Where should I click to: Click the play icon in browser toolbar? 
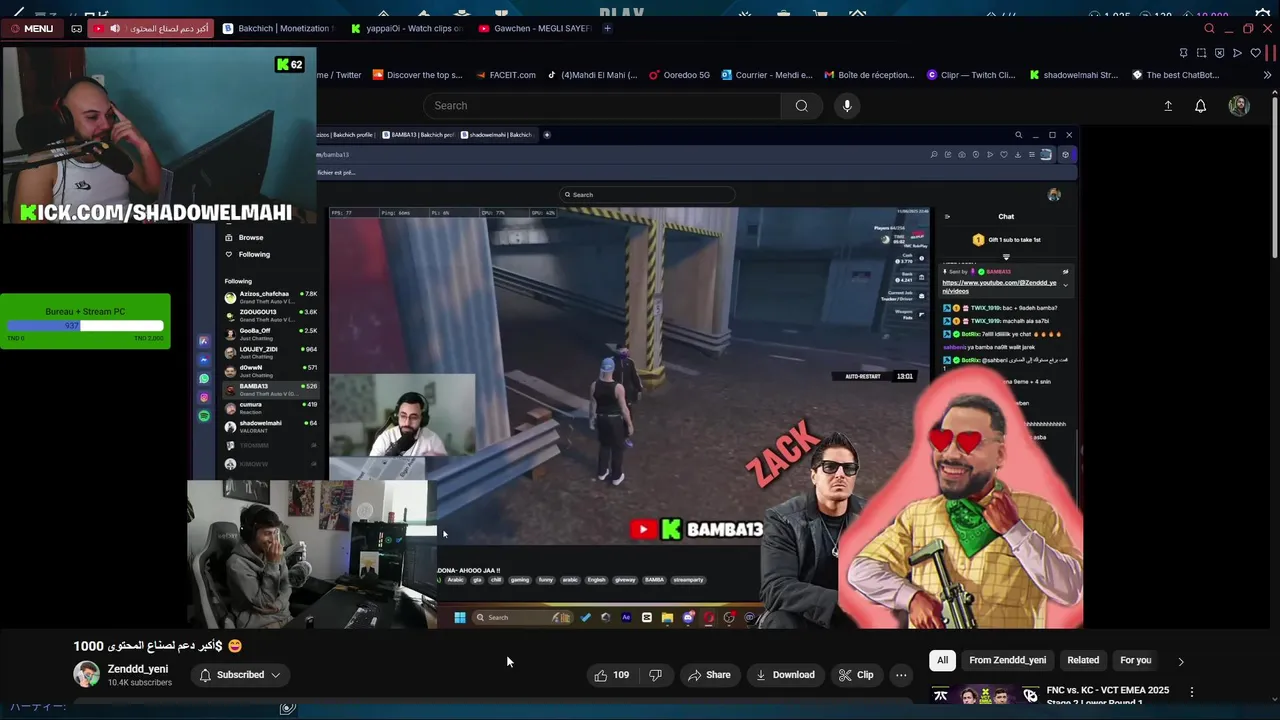pyautogui.click(x=1237, y=53)
